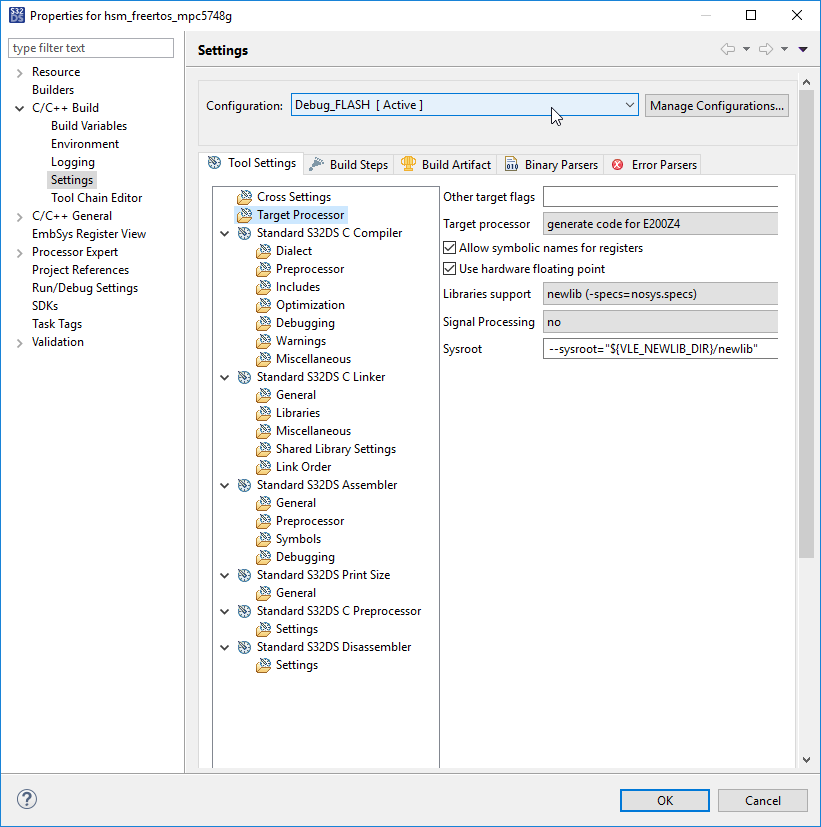
Task: Select Environment in sidebar
Action: 85,144
